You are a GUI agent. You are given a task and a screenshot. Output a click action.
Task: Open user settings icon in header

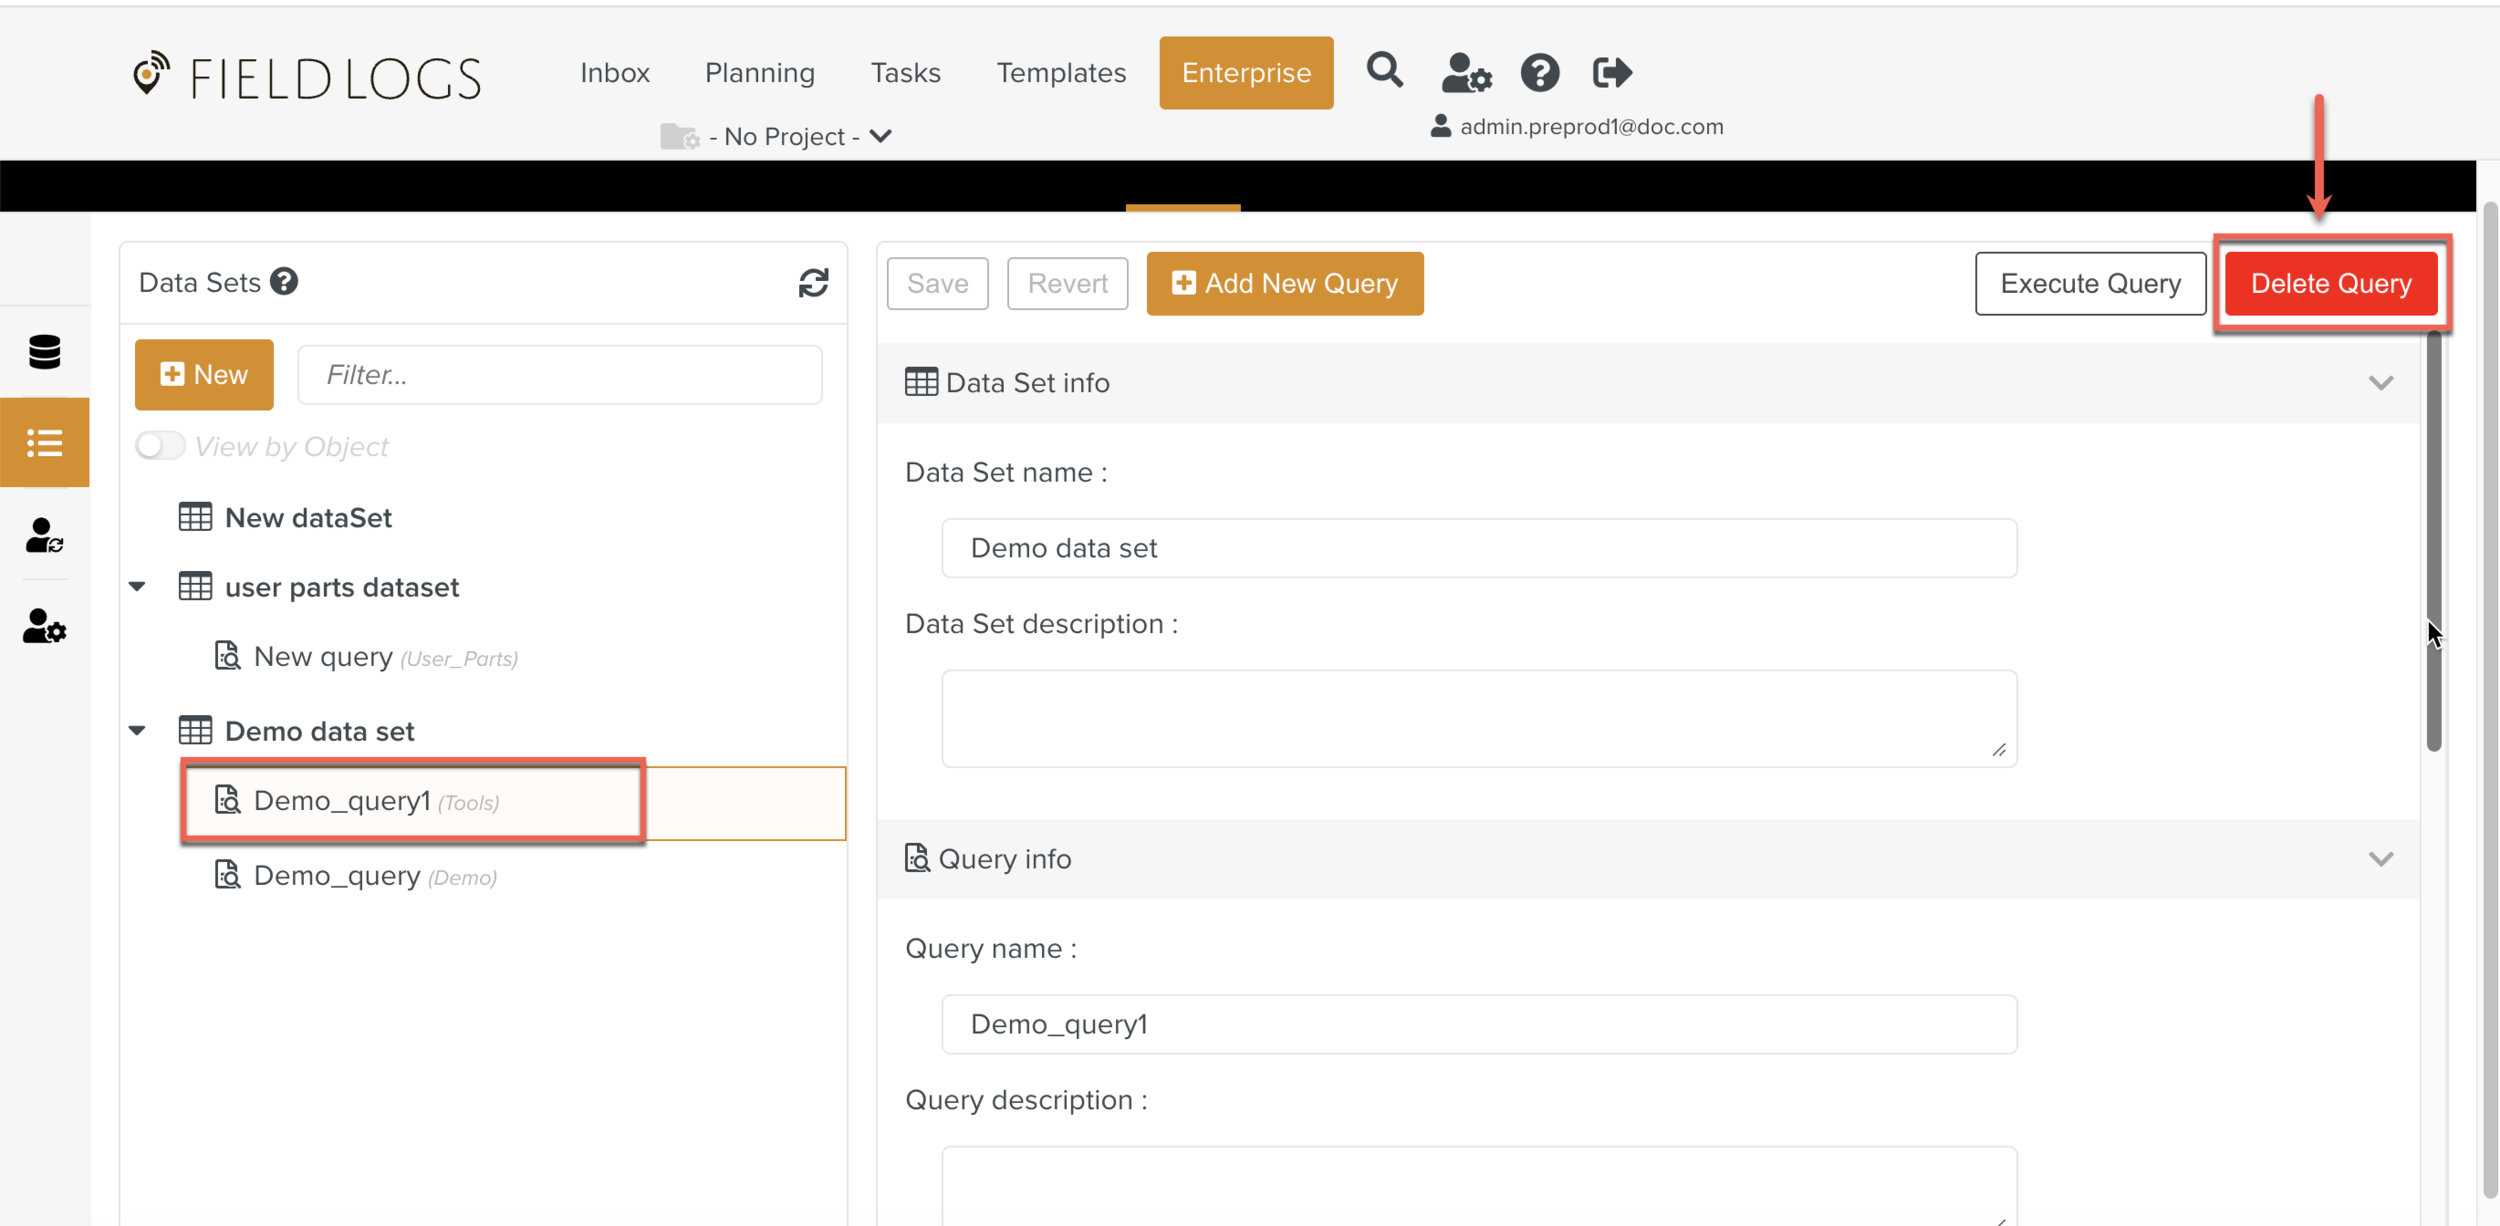pos(1466,73)
